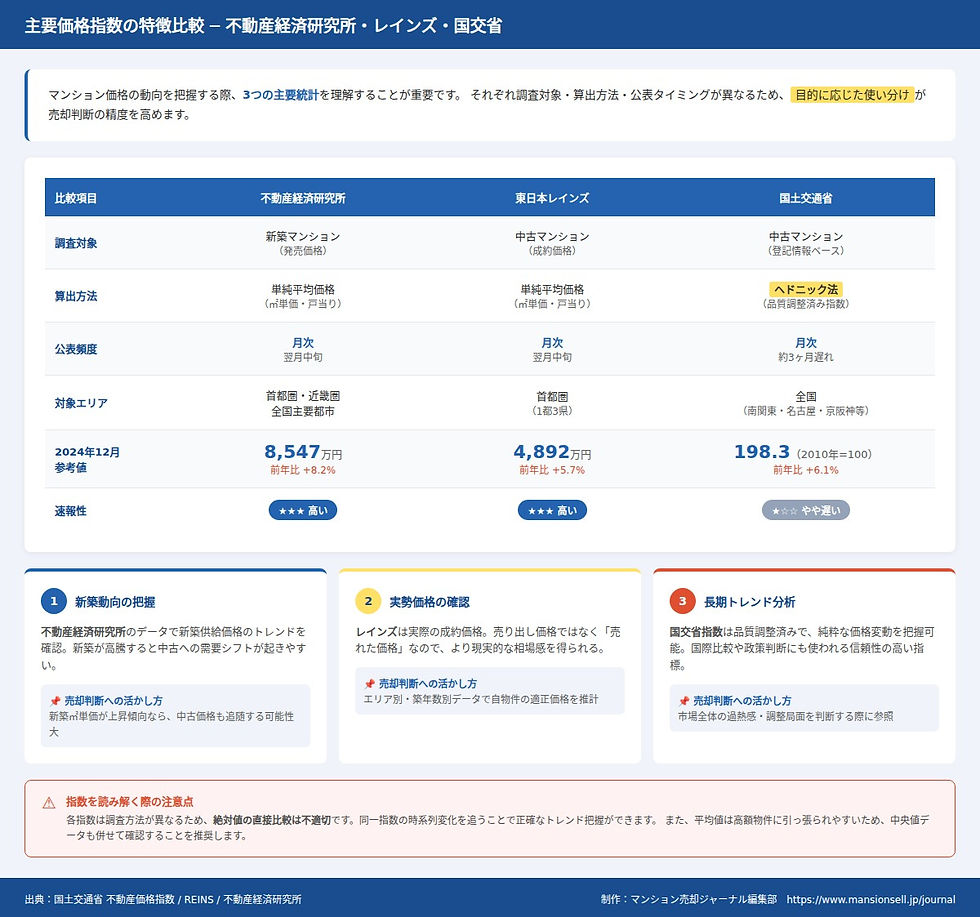Screen dimensions: 980x917
Task: Click the 制作：マンション売却ジャーナル編集部 credit
Action: (x=689, y=899)
